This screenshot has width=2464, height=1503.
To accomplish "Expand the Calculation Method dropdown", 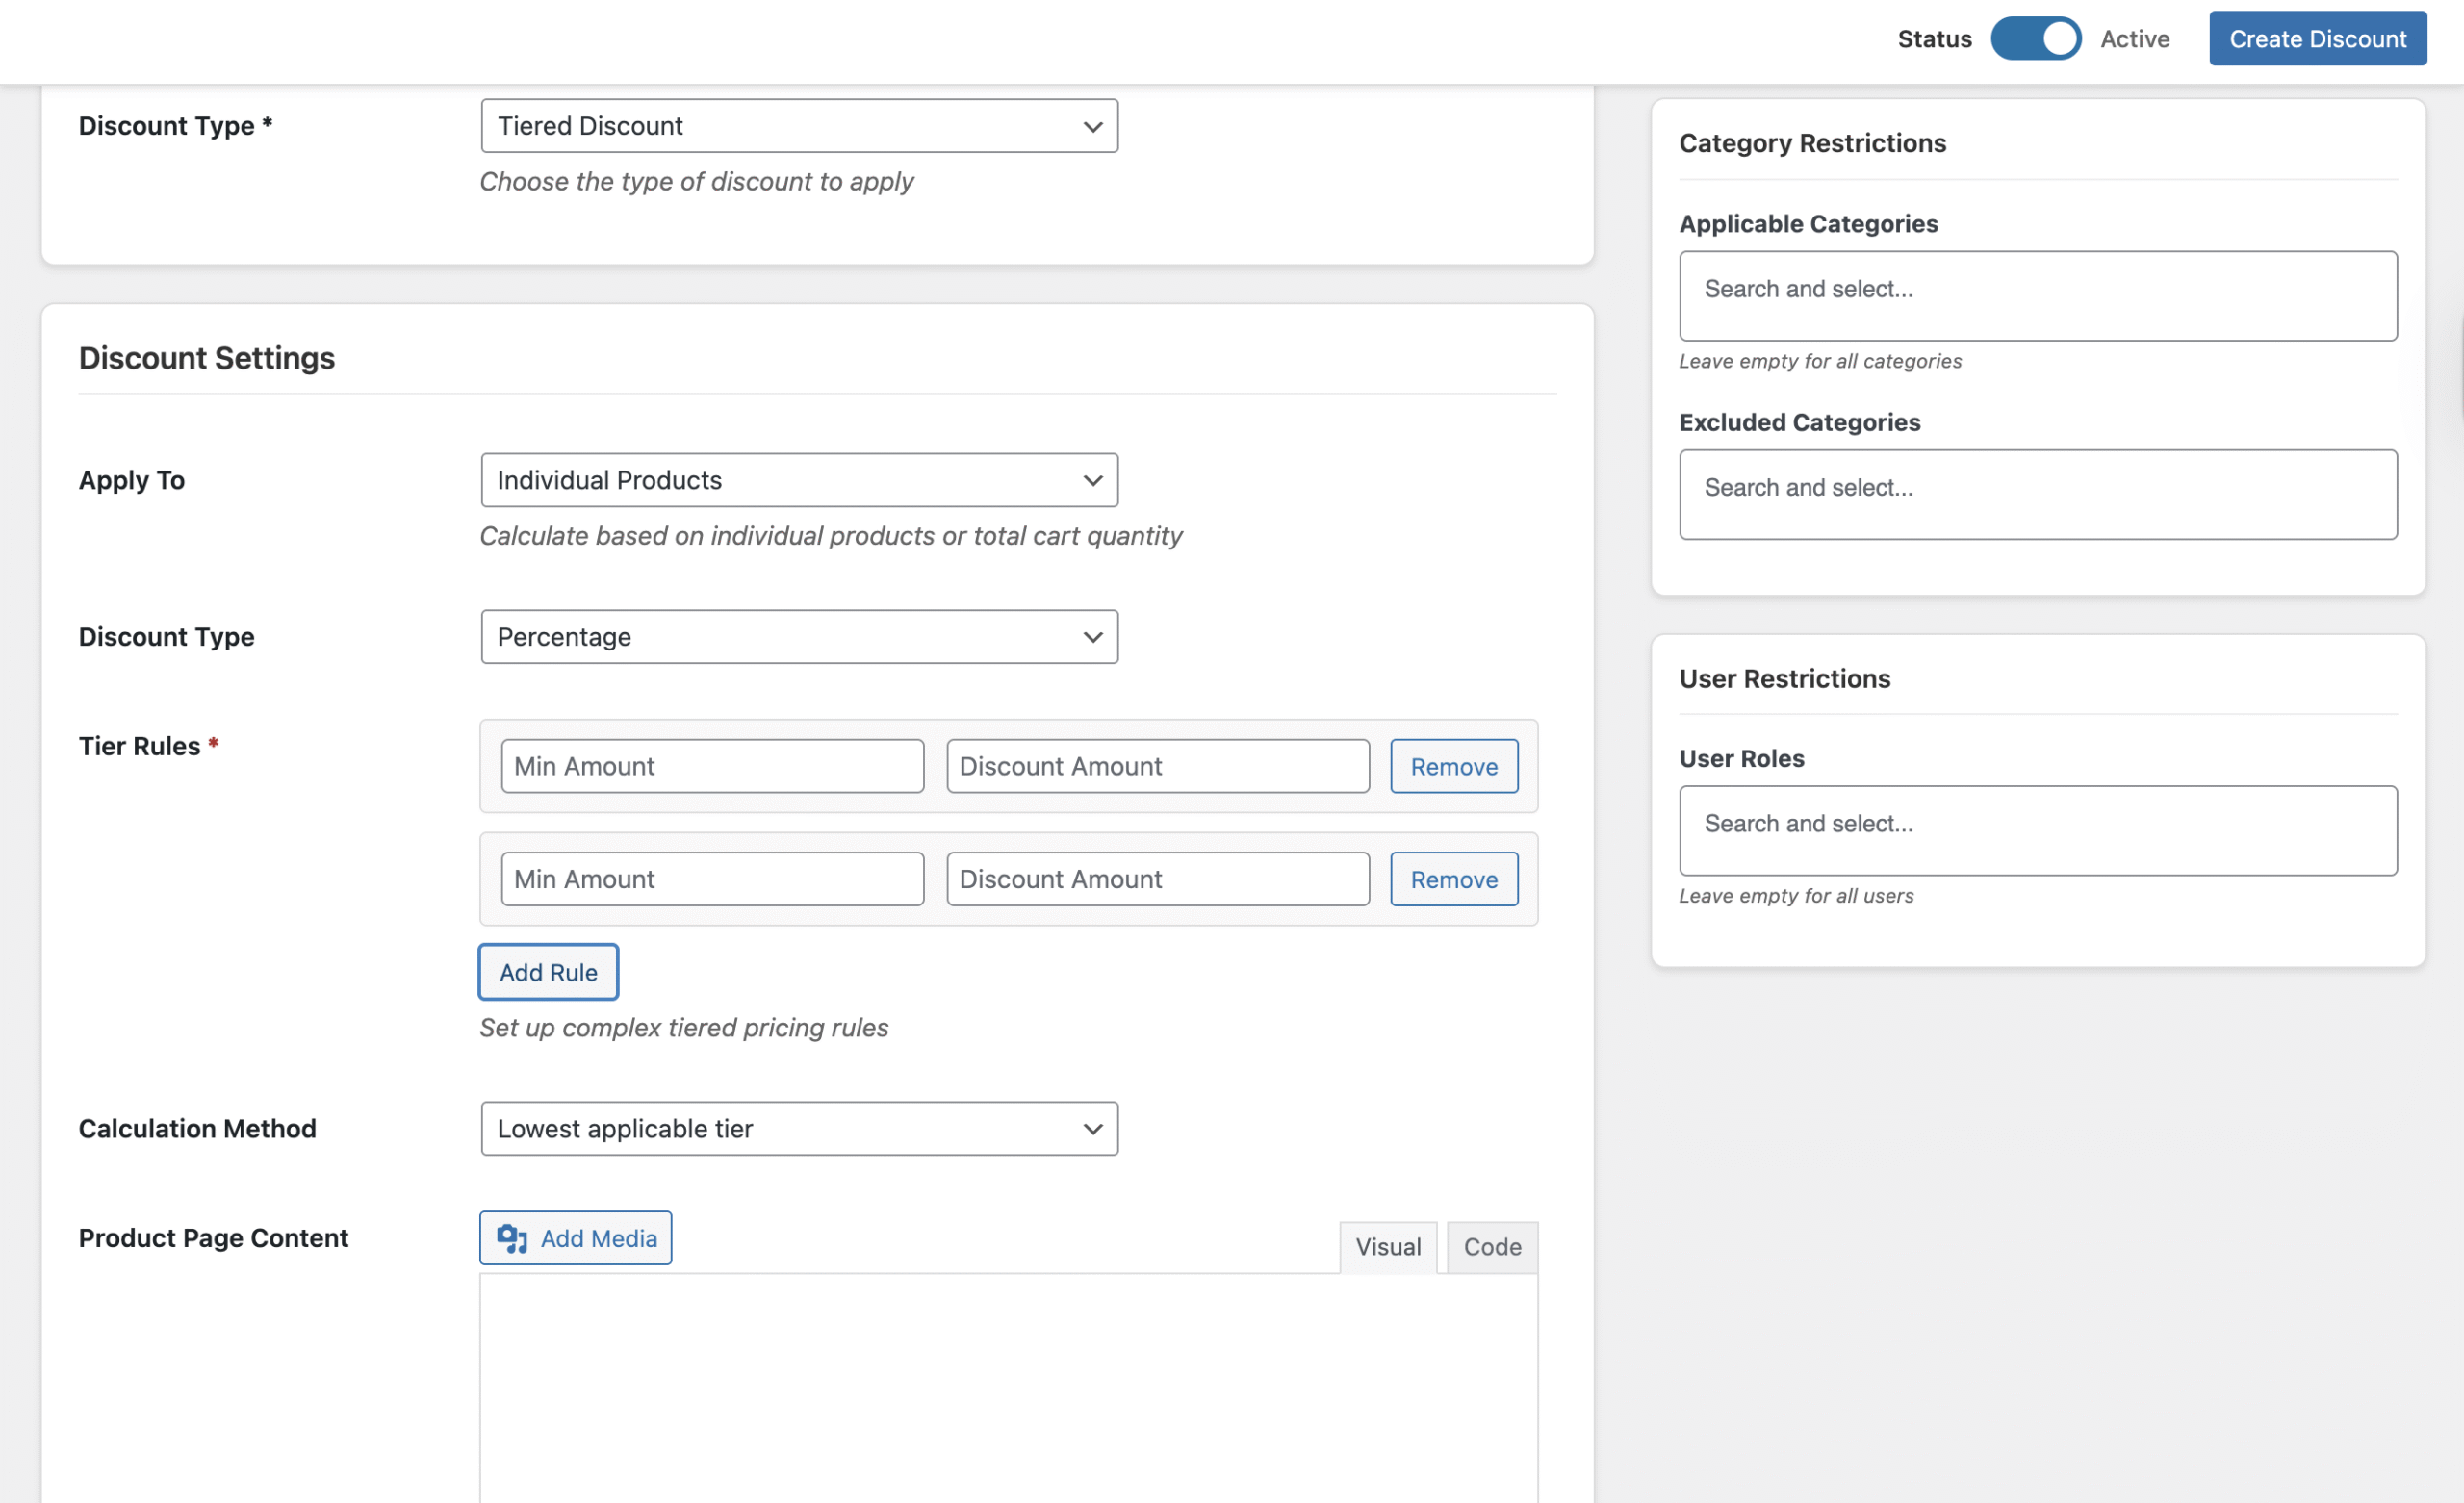I will pos(798,1128).
